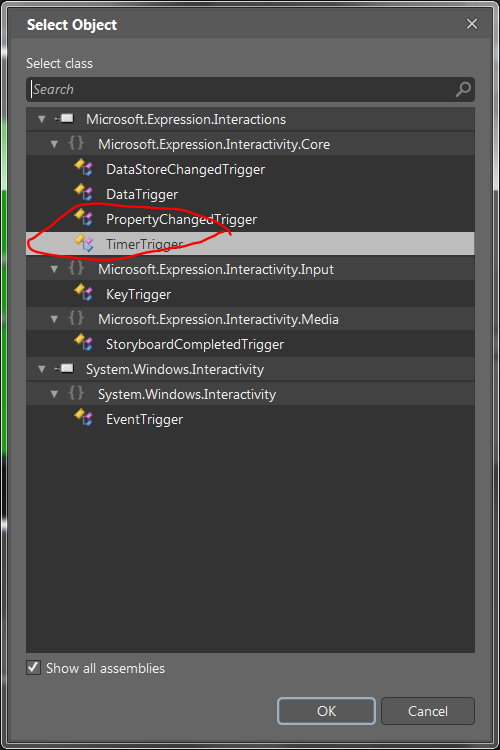Click the search magnifier icon
Viewport: 500px width, 750px height.
(x=463, y=89)
